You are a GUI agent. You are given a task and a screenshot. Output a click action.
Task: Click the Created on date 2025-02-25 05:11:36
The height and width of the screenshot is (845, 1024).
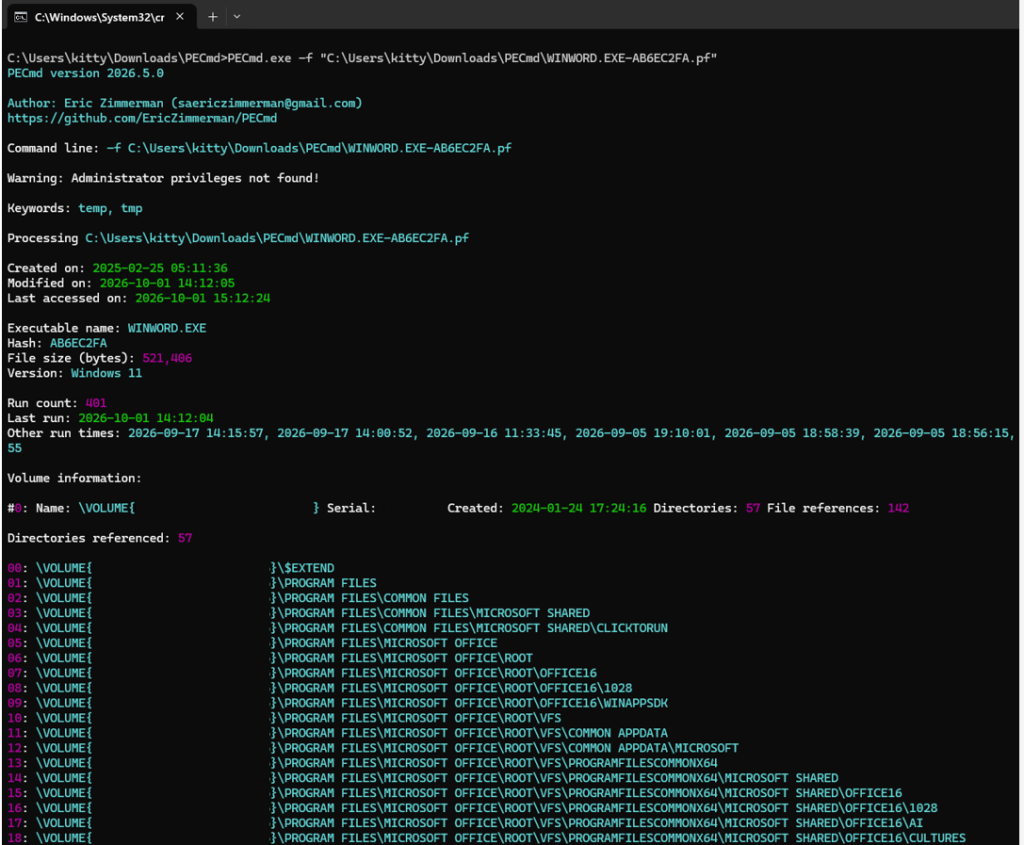[x=160, y=268]
